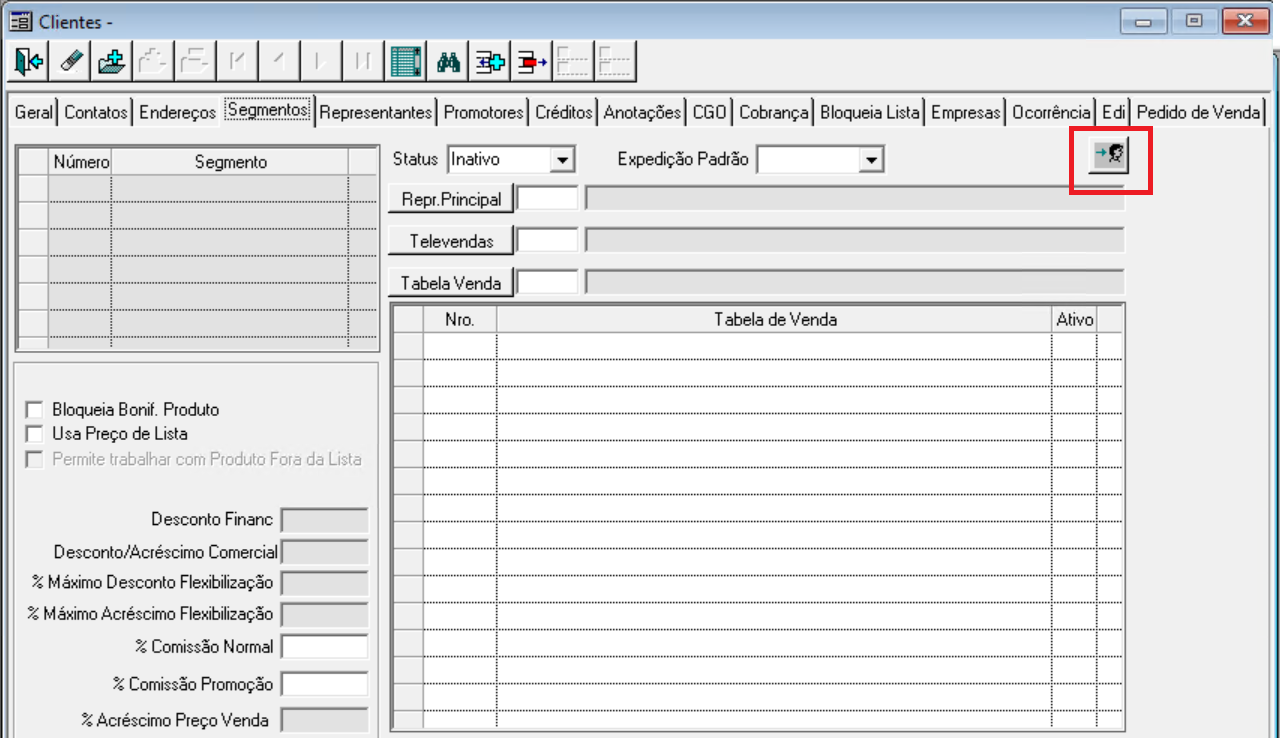1280x738 pixels.
Task: Select the Edi tab
Action: 1114,113
